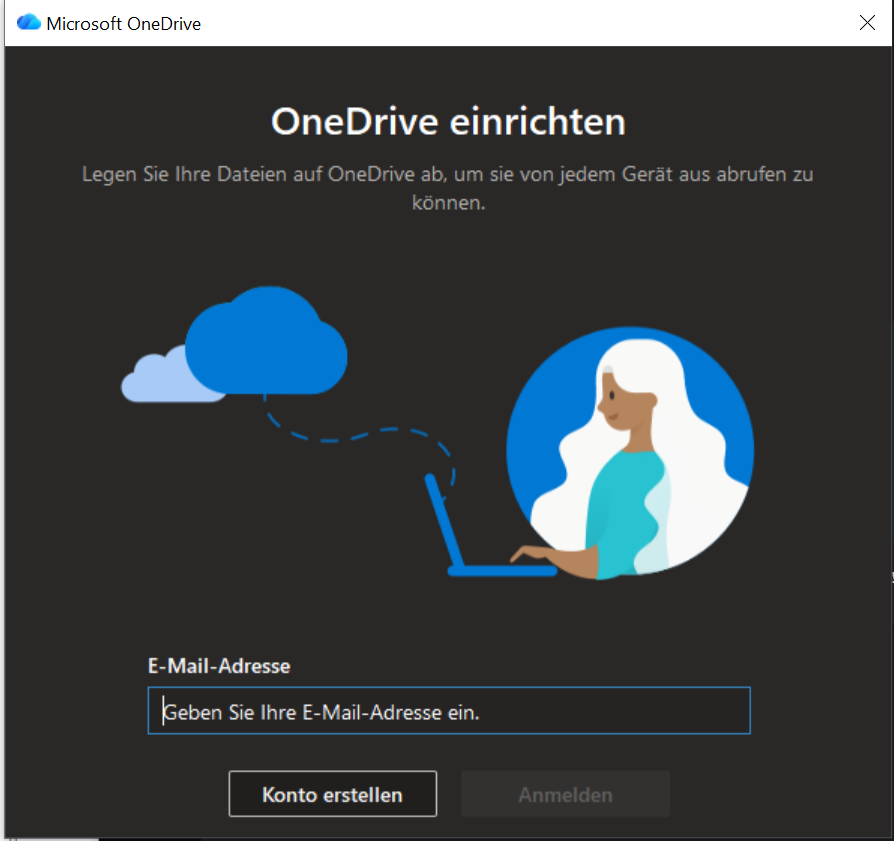Click the Anmelden button
This screenshot has height=841, width=894.
click(565, 794)
